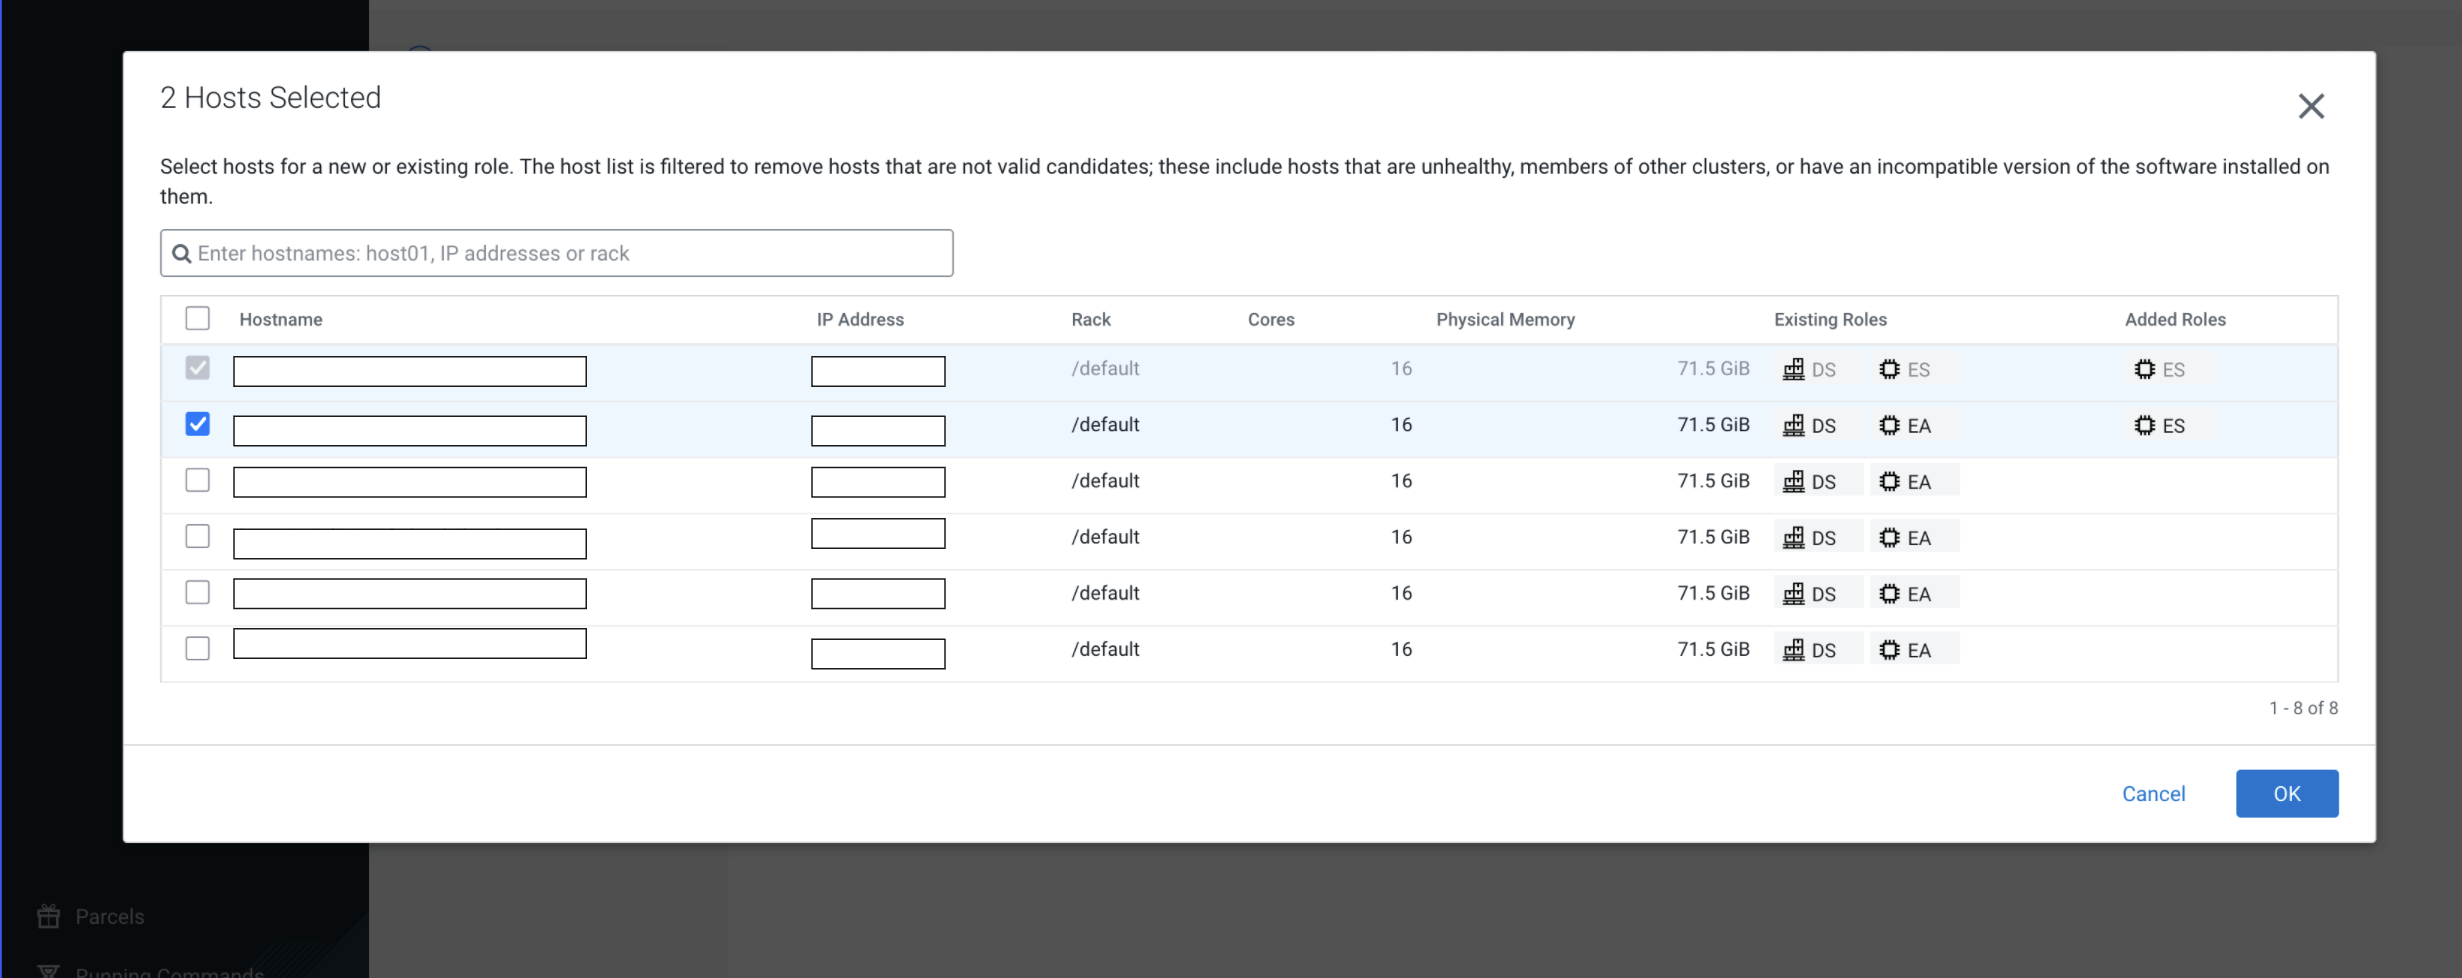Image resolution: width=2462 pixels, height=978 pixels.
Task: Click the EA role icon in the last row
Action: pos(1888,650)
